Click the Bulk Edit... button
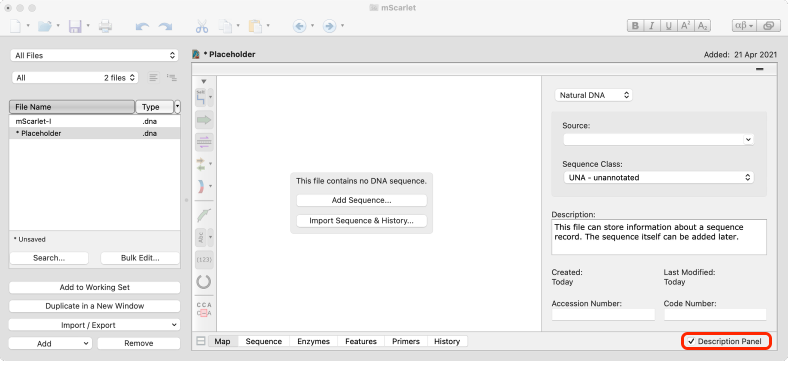 [x=140, y=258]
